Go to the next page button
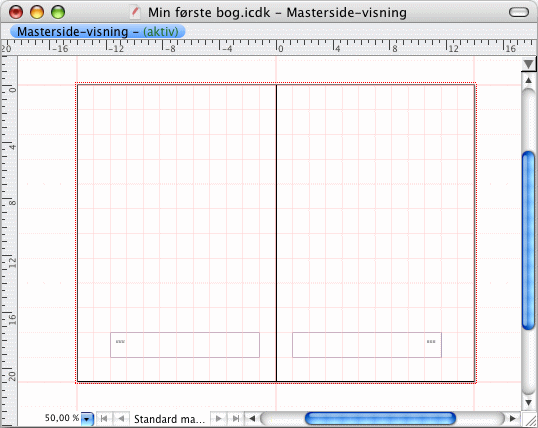 tap(218, 419)
